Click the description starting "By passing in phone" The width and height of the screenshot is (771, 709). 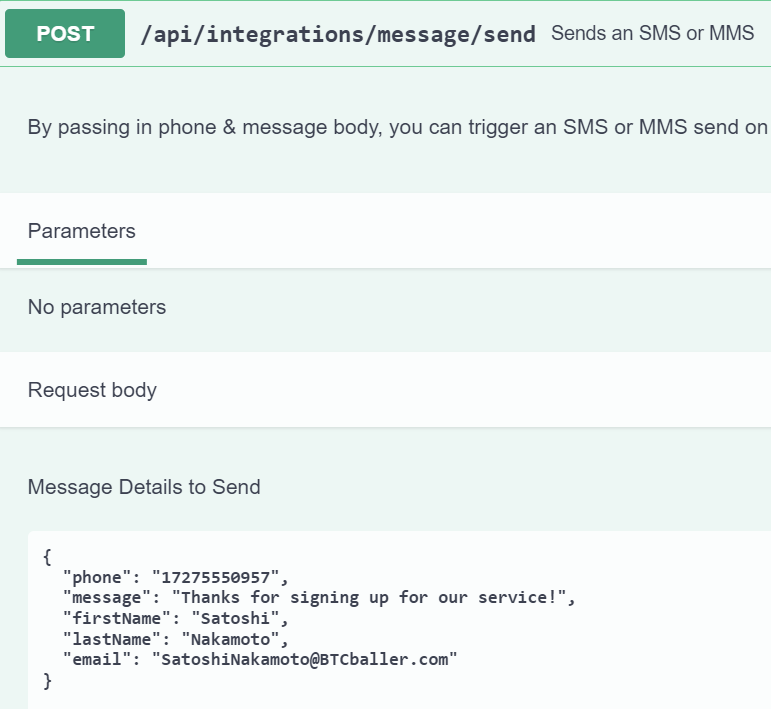click(x=398, y=127)
